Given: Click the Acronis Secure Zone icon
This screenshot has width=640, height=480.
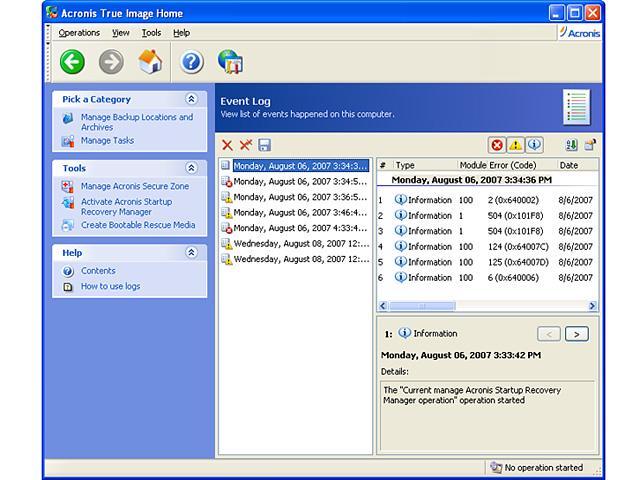Looking at the screenshot, I should tap(68, 187).
